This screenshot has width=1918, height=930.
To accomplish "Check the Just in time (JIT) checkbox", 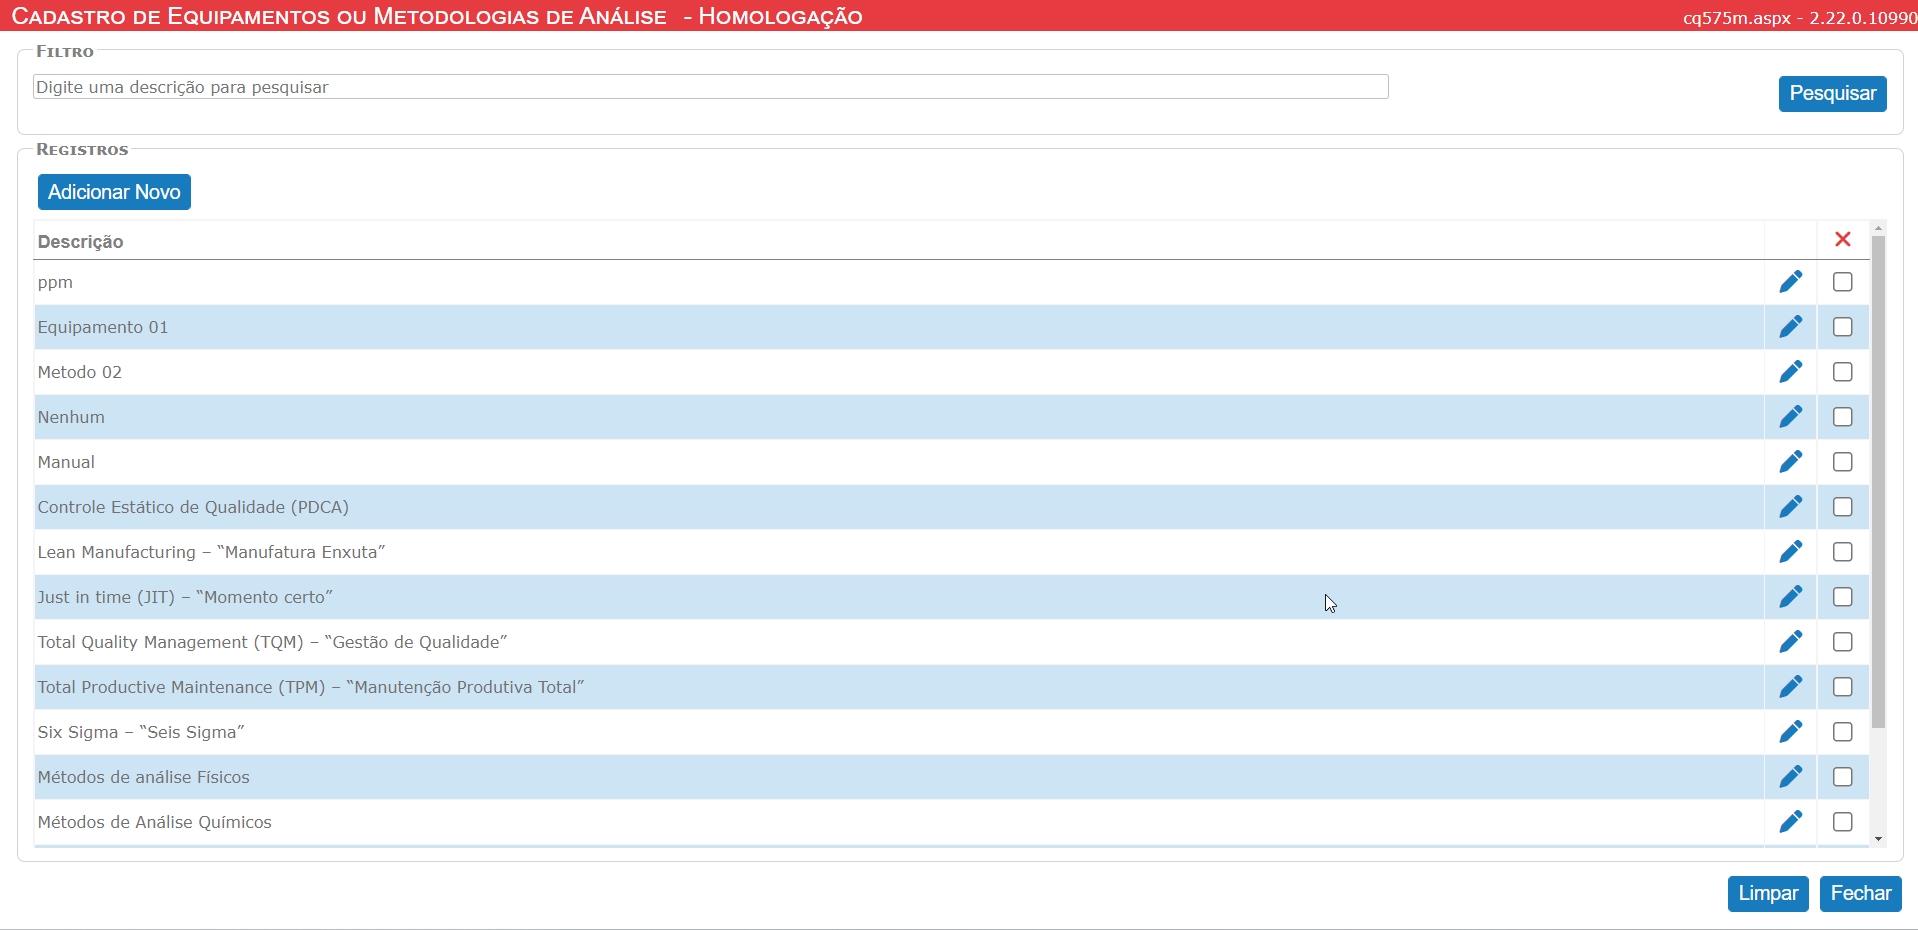I will (x=1843, y=597).
